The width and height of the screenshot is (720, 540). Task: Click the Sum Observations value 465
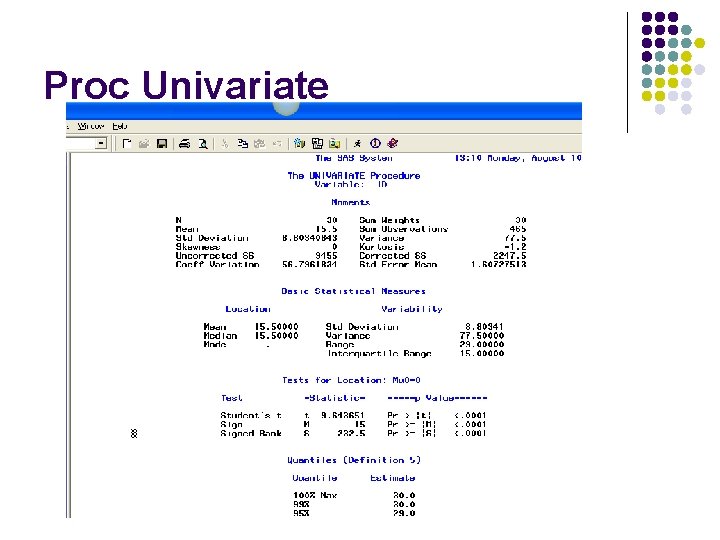tap(518, 229)
